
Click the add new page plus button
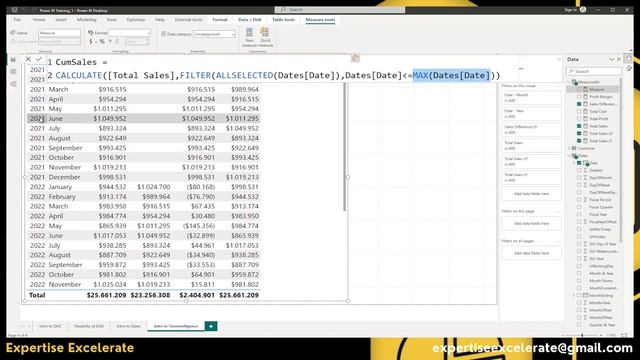click(x=211, y=326)
